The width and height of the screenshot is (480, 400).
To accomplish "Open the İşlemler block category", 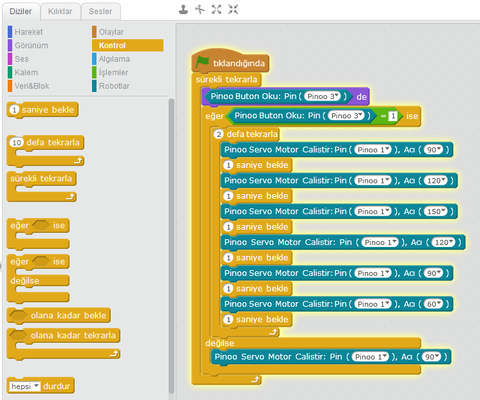I will pos(113,72).
